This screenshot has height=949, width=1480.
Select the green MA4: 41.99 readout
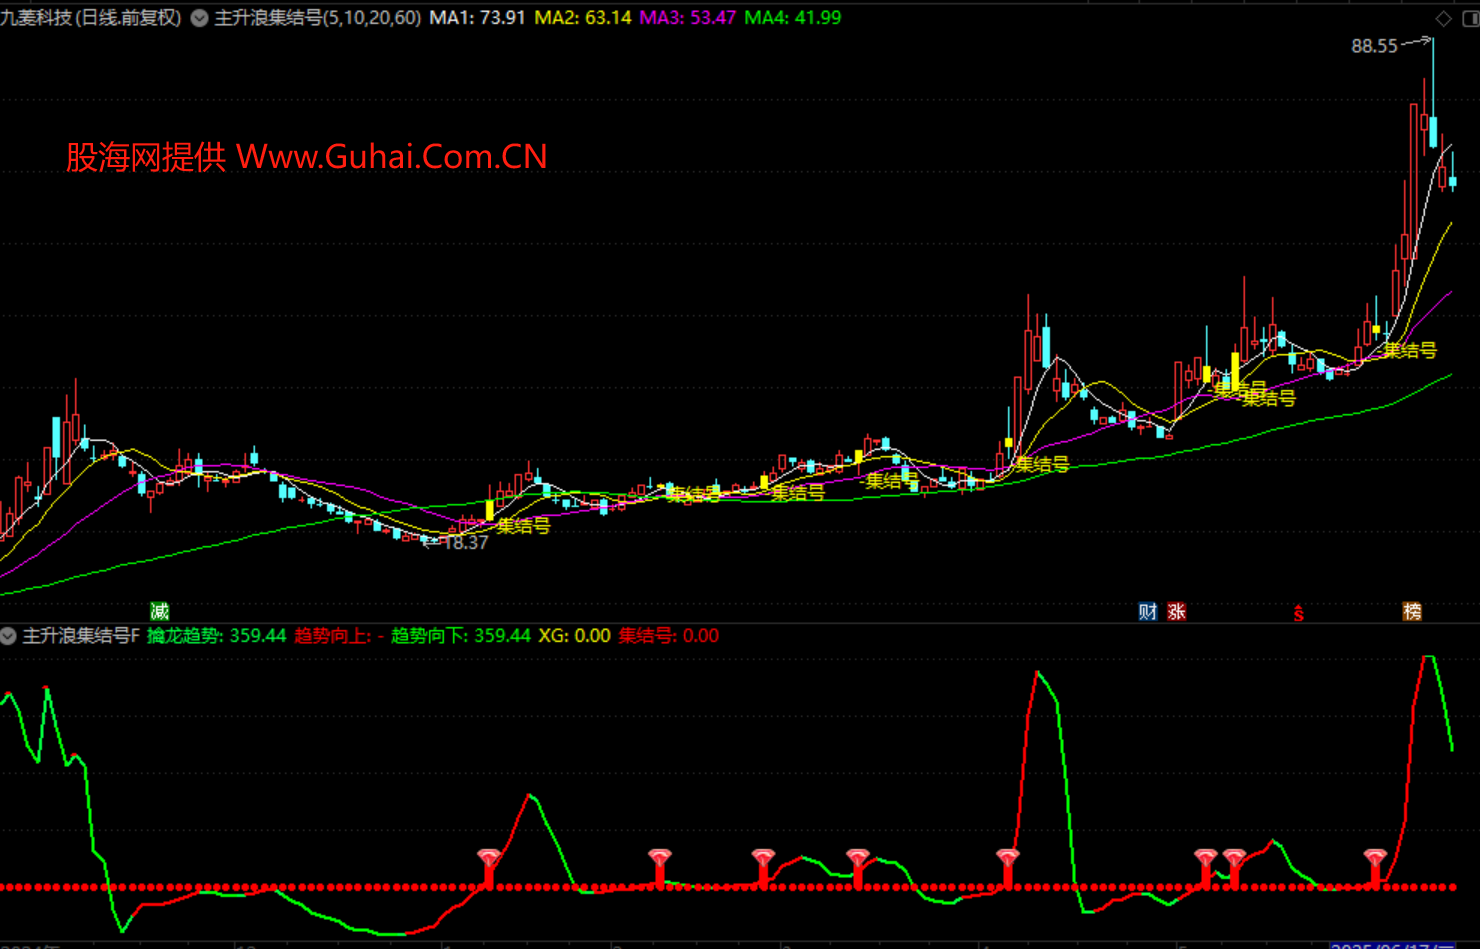pyautogui.click(x=793, y=18)
